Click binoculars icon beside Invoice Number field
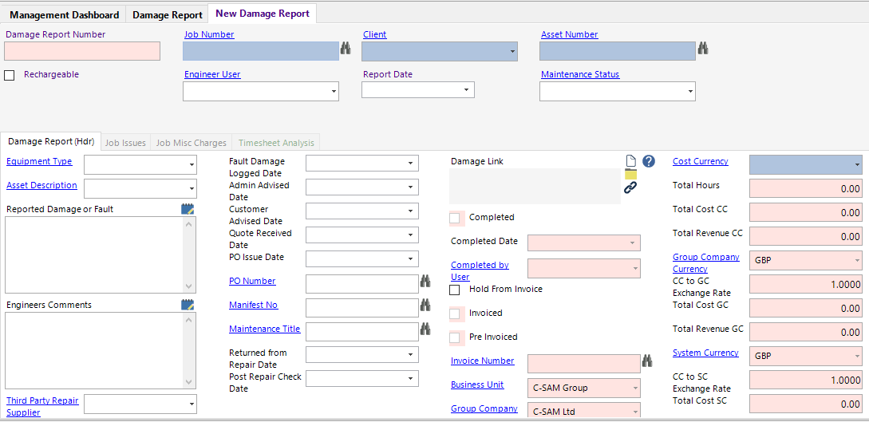Image resolution: width=871 pixels, height=423 pixels. [x=646, y=360]
